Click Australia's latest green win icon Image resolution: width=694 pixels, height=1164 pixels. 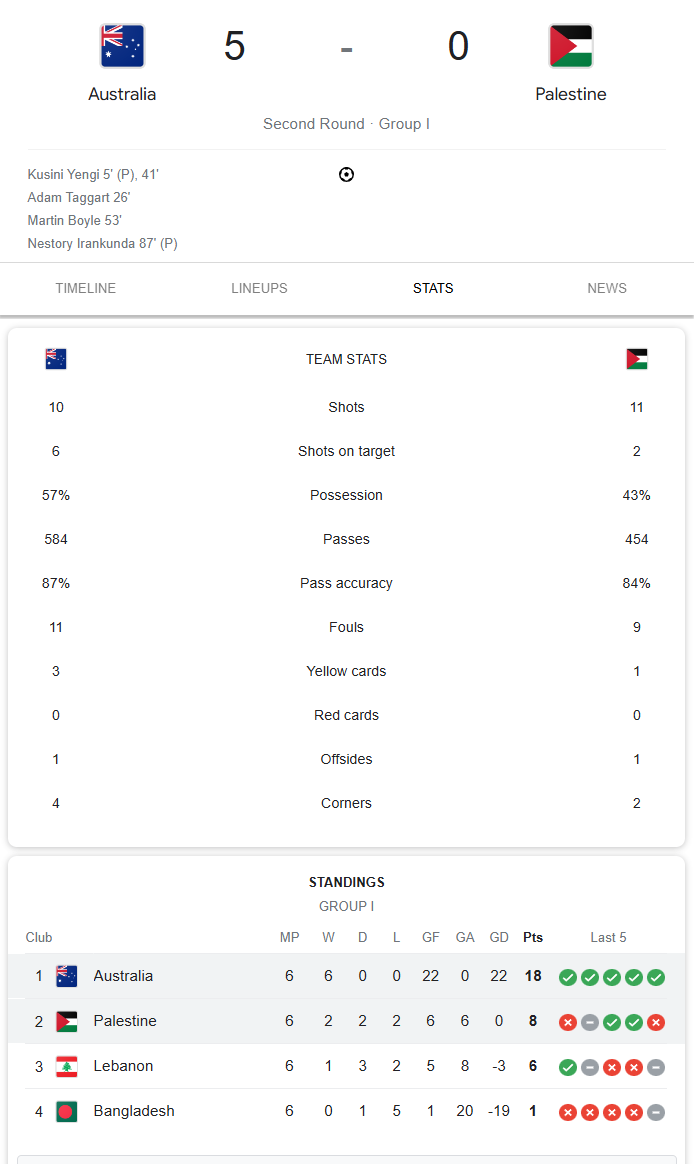(x=656, y=978)
